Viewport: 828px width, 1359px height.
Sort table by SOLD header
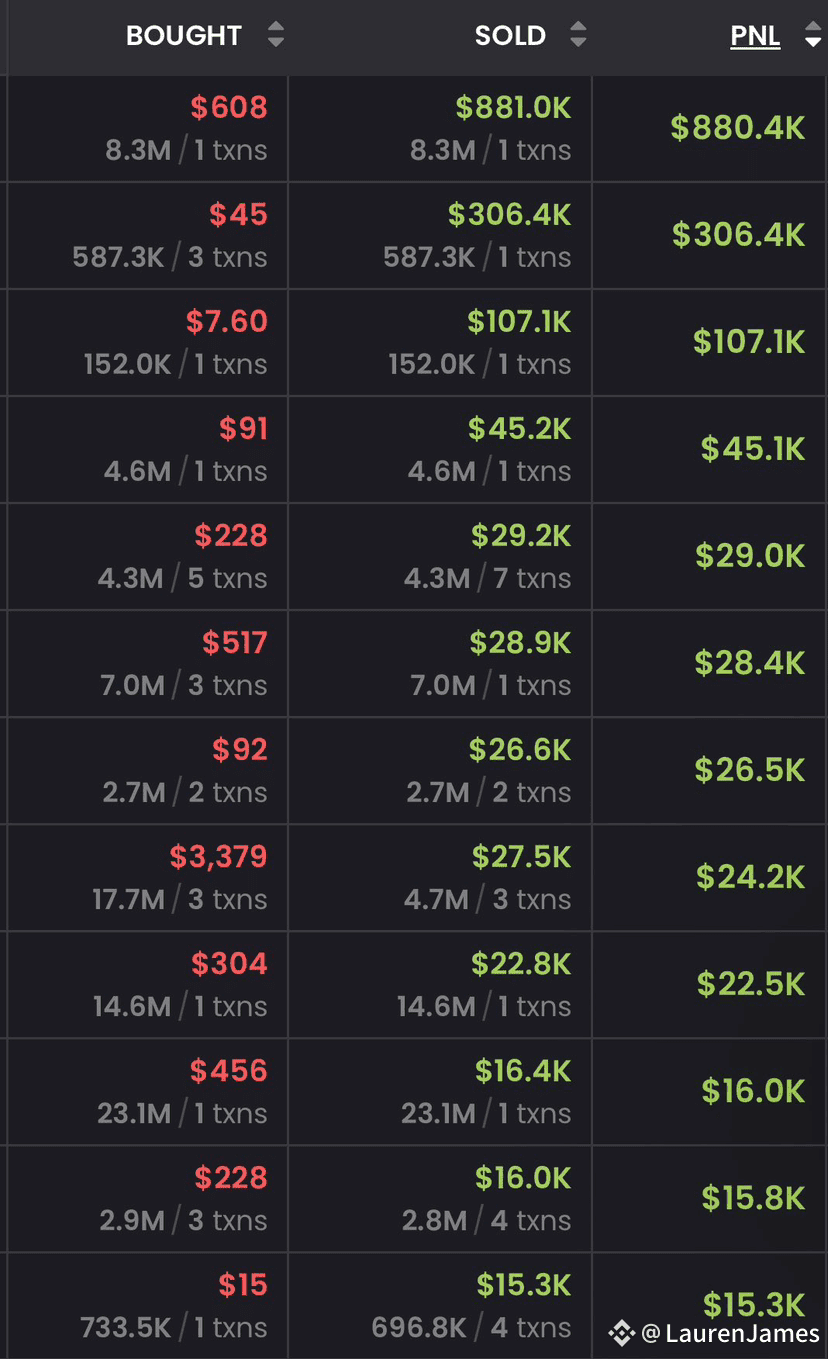pyautogui.click(x=510, y=36)
